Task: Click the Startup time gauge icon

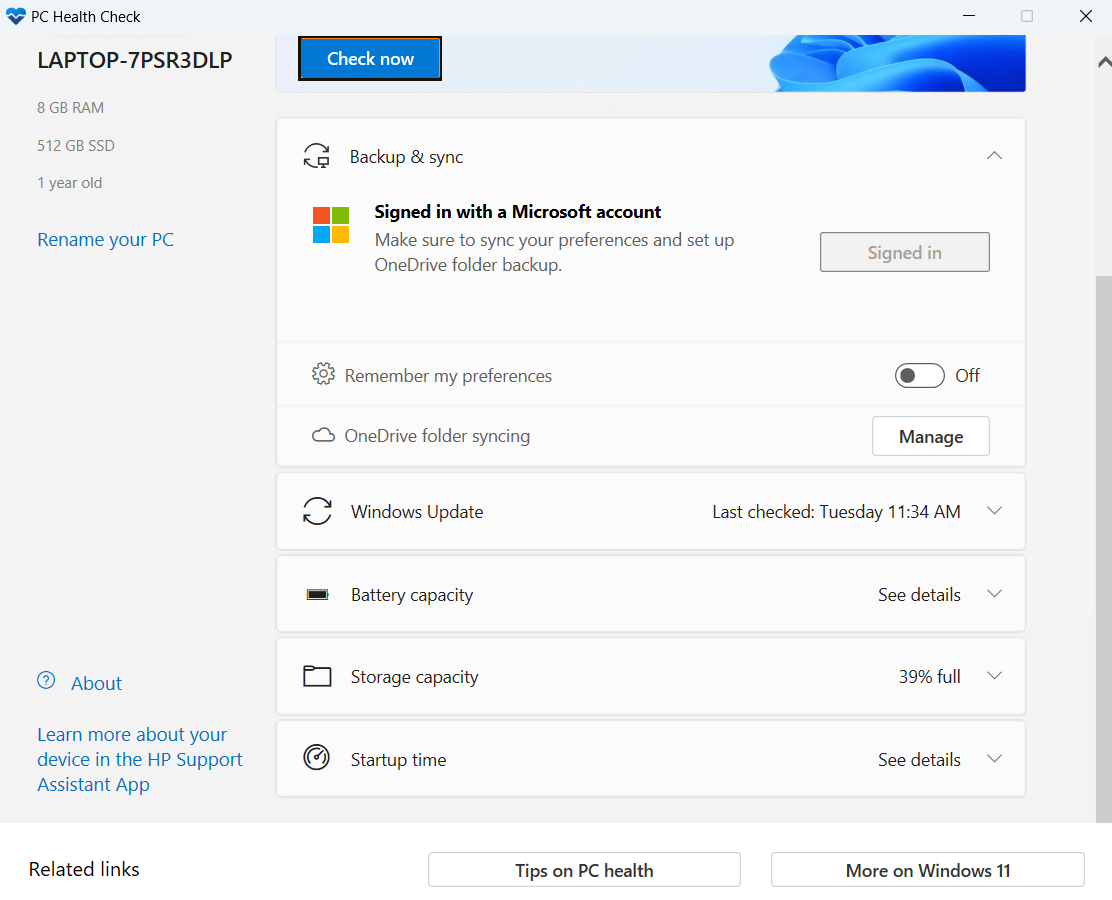Action: tap(316, 757)
